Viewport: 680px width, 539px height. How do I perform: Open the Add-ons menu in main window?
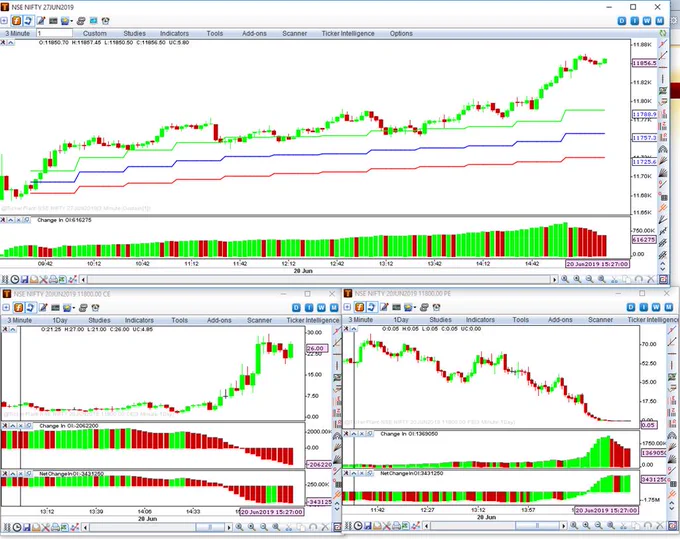pyautogui.click(x=254, y=33)
